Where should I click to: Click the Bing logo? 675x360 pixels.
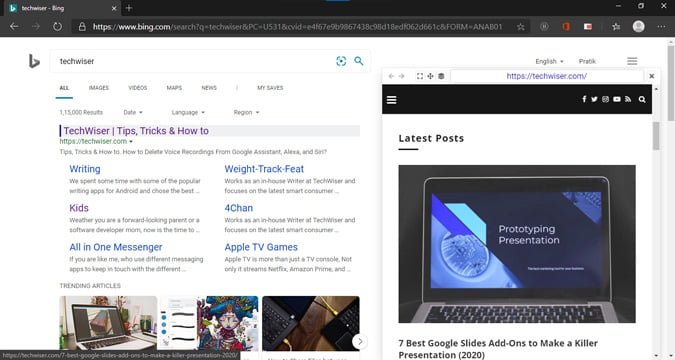34,61
